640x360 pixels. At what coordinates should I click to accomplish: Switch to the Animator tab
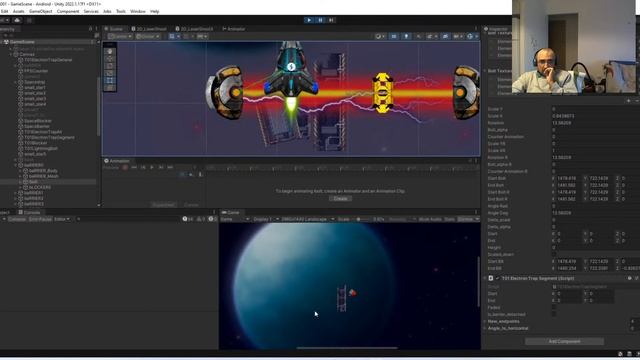point(234,29)
